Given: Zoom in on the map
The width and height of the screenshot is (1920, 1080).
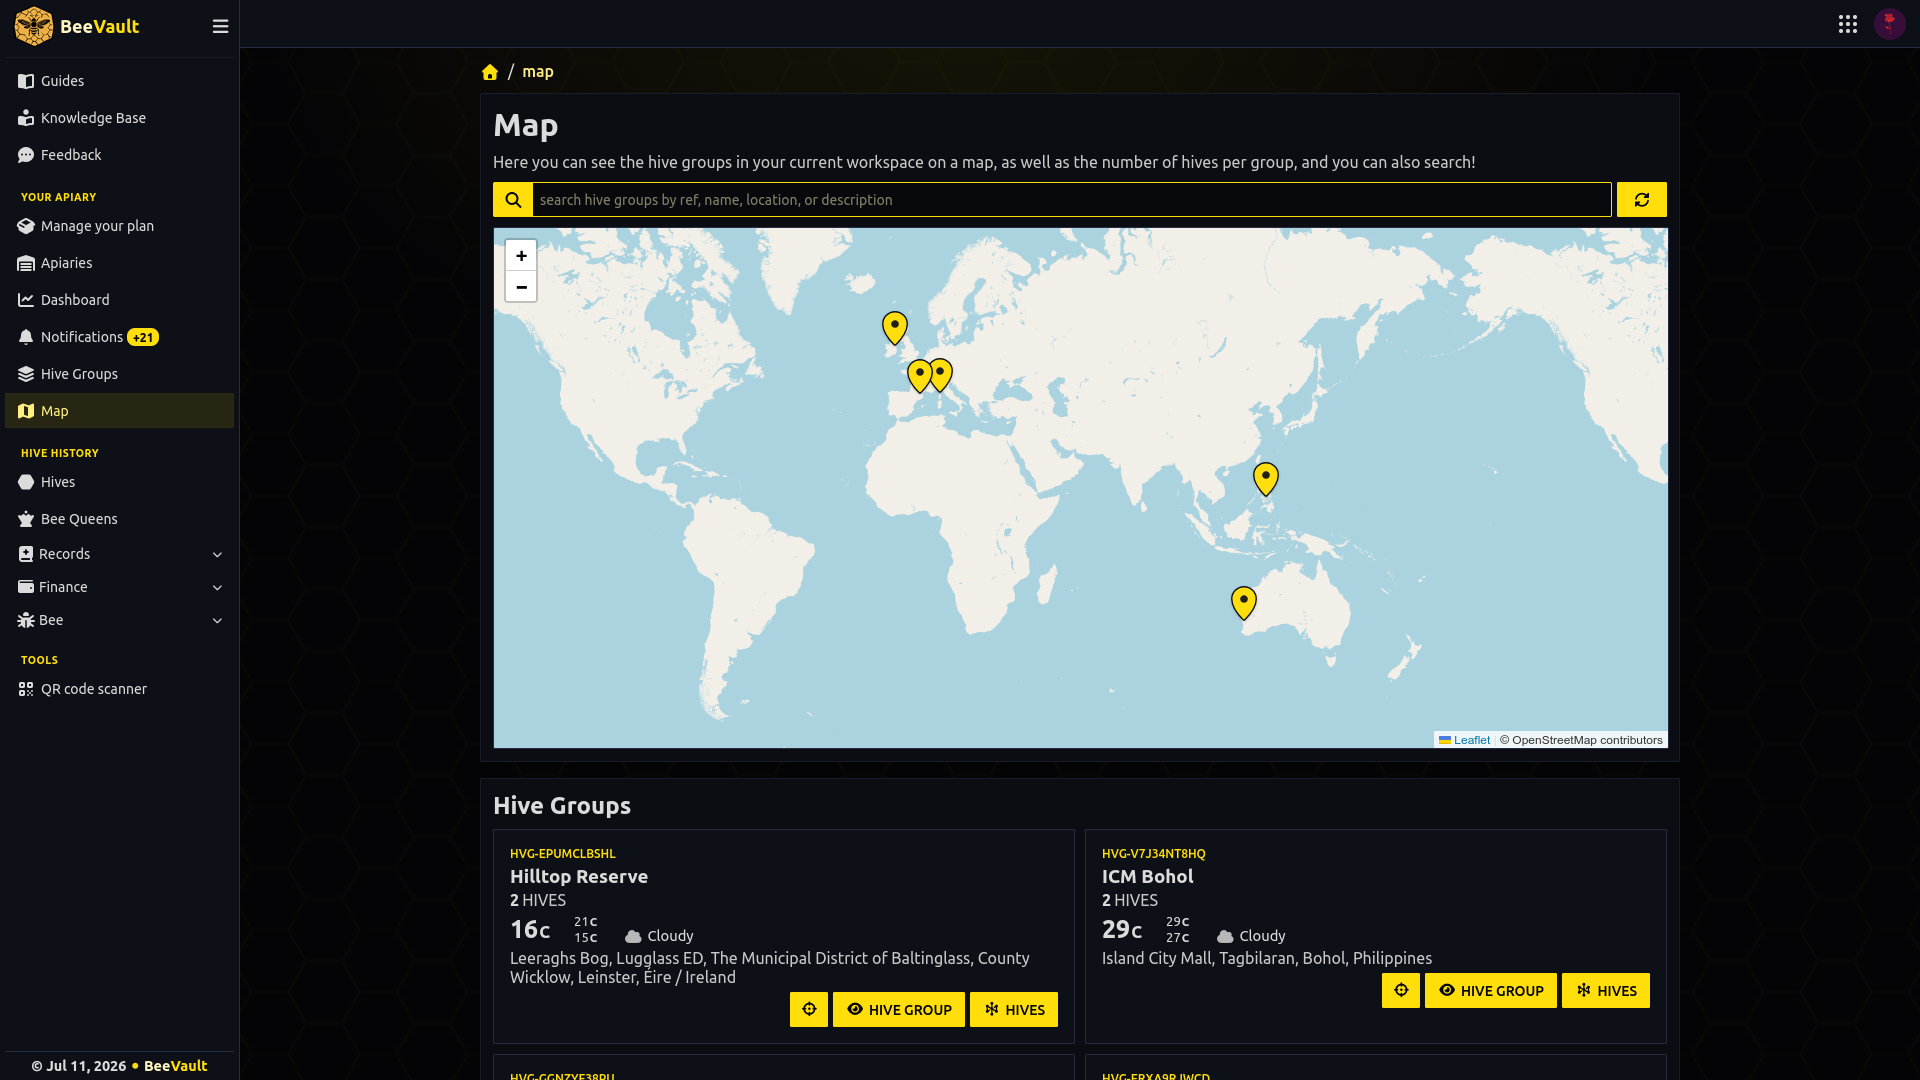Looking at the screenshot, I should coord(521,256).
